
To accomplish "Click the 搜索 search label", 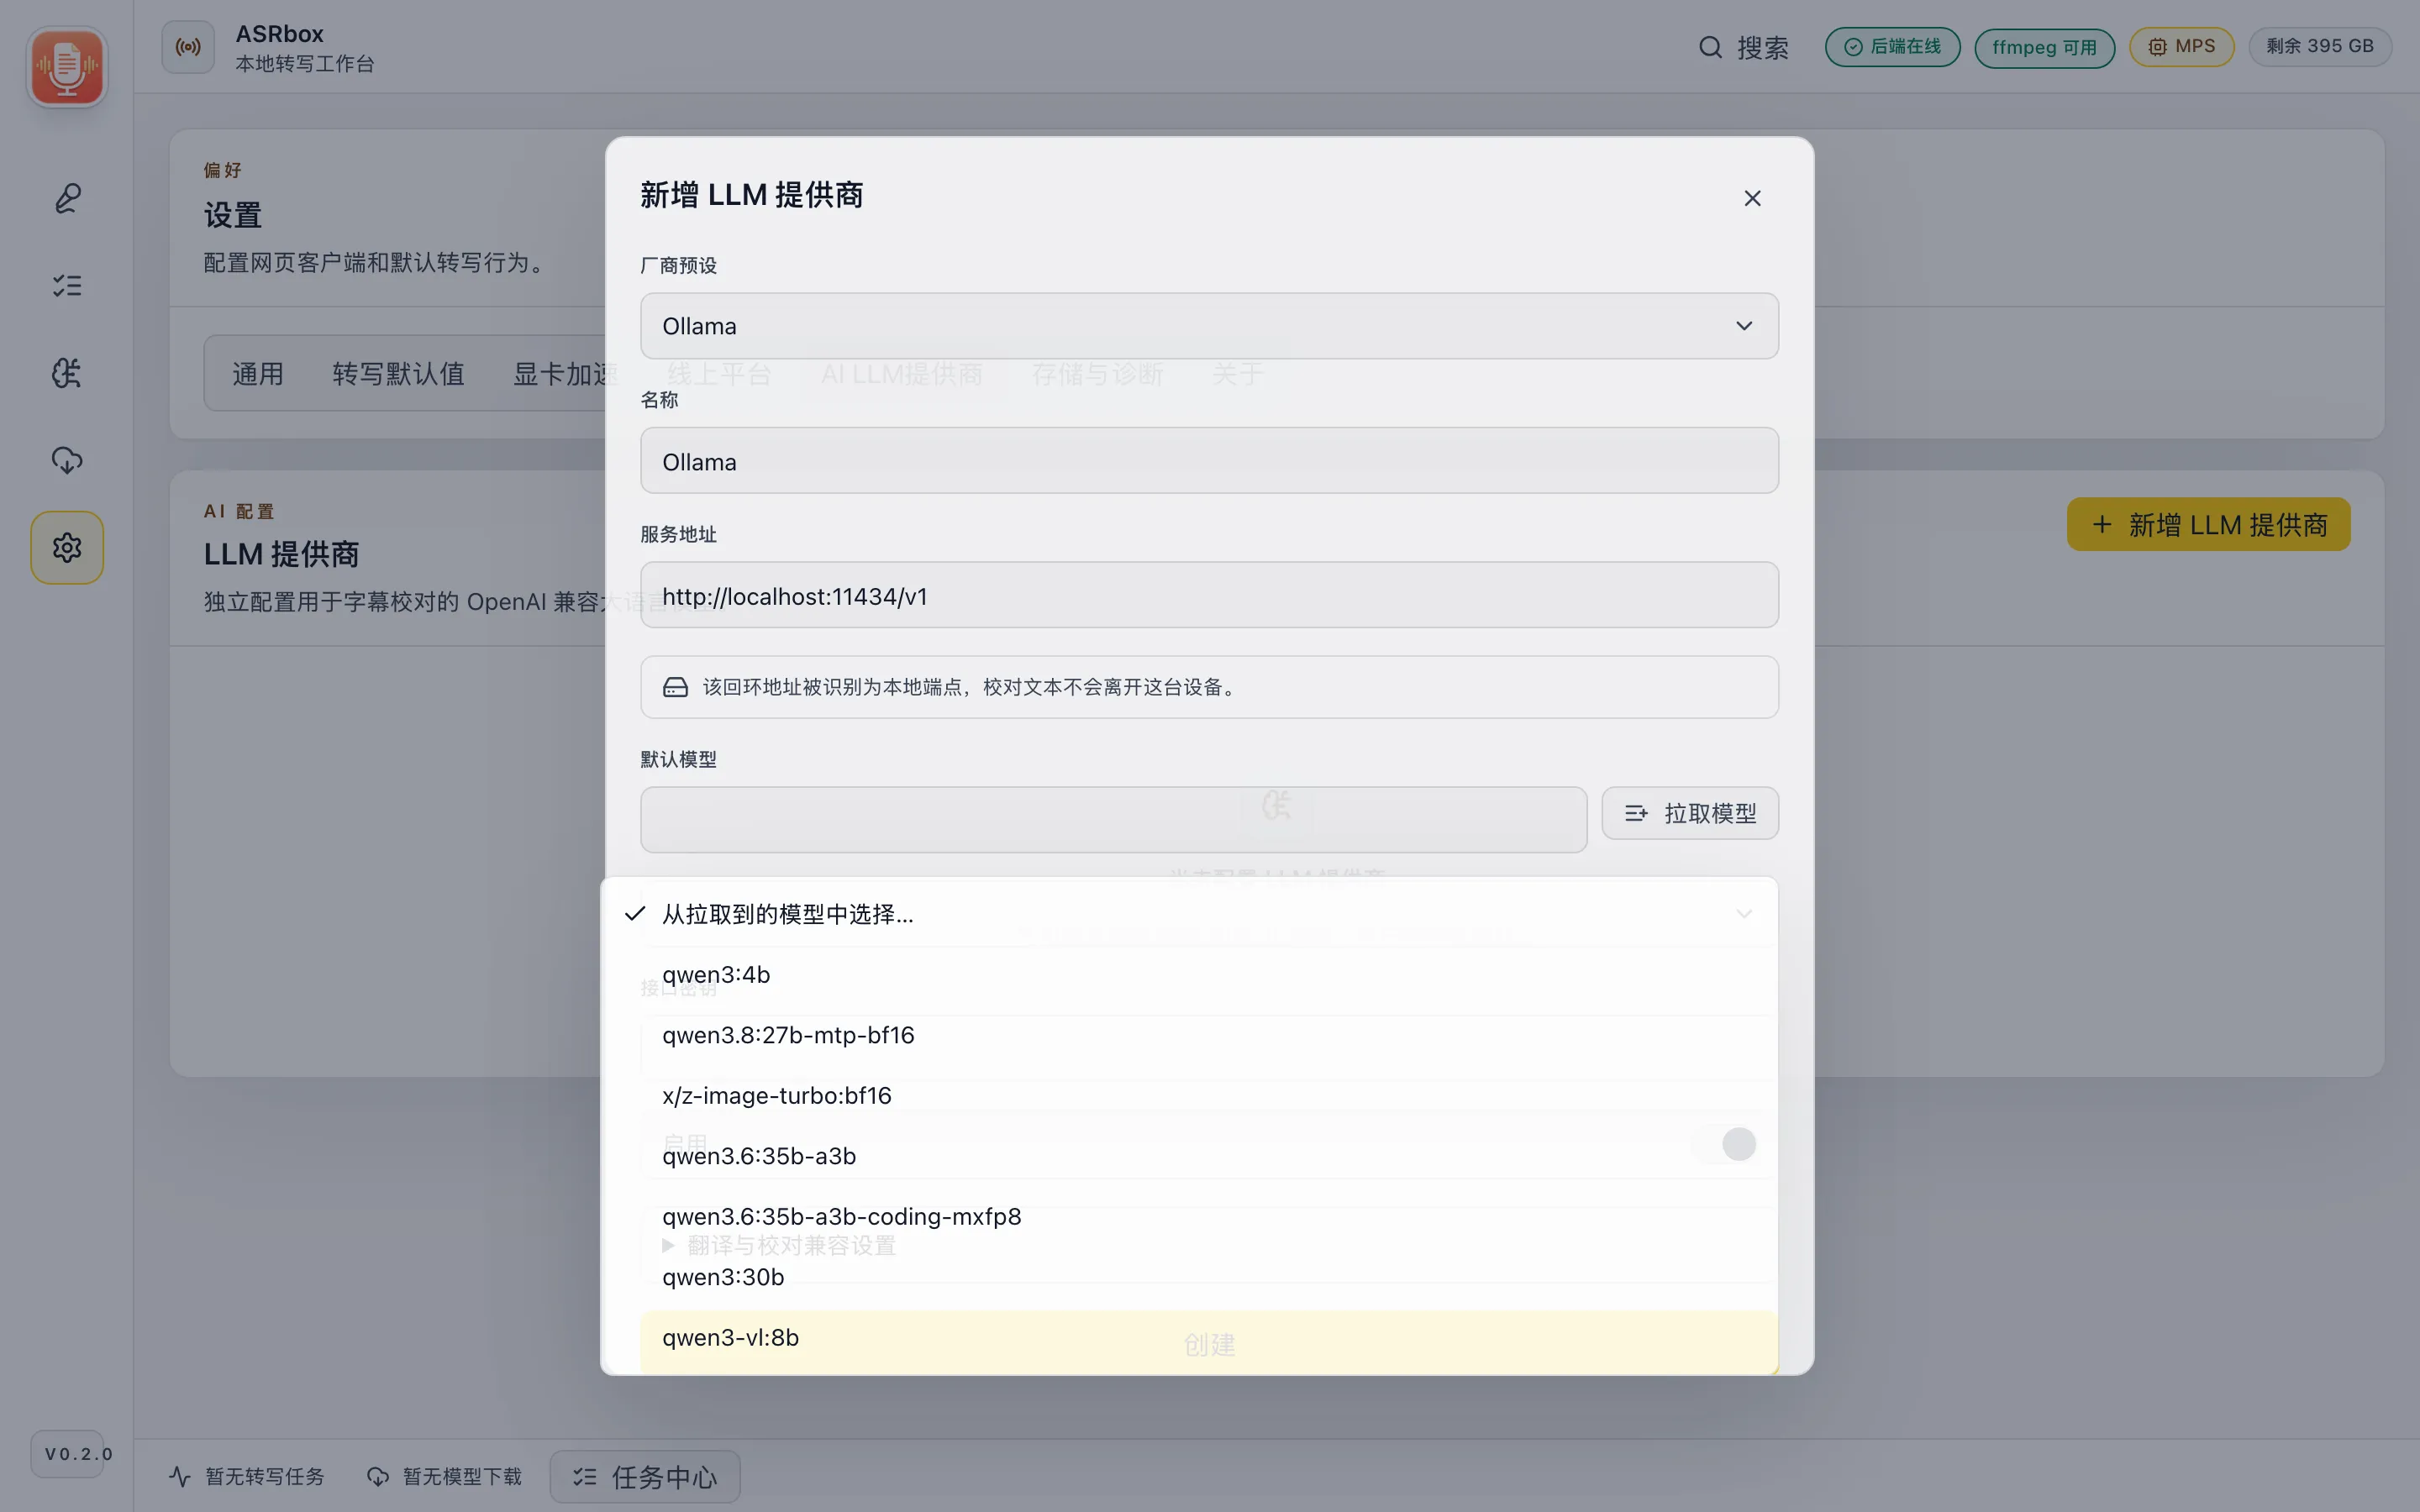I will [1762, 47].
